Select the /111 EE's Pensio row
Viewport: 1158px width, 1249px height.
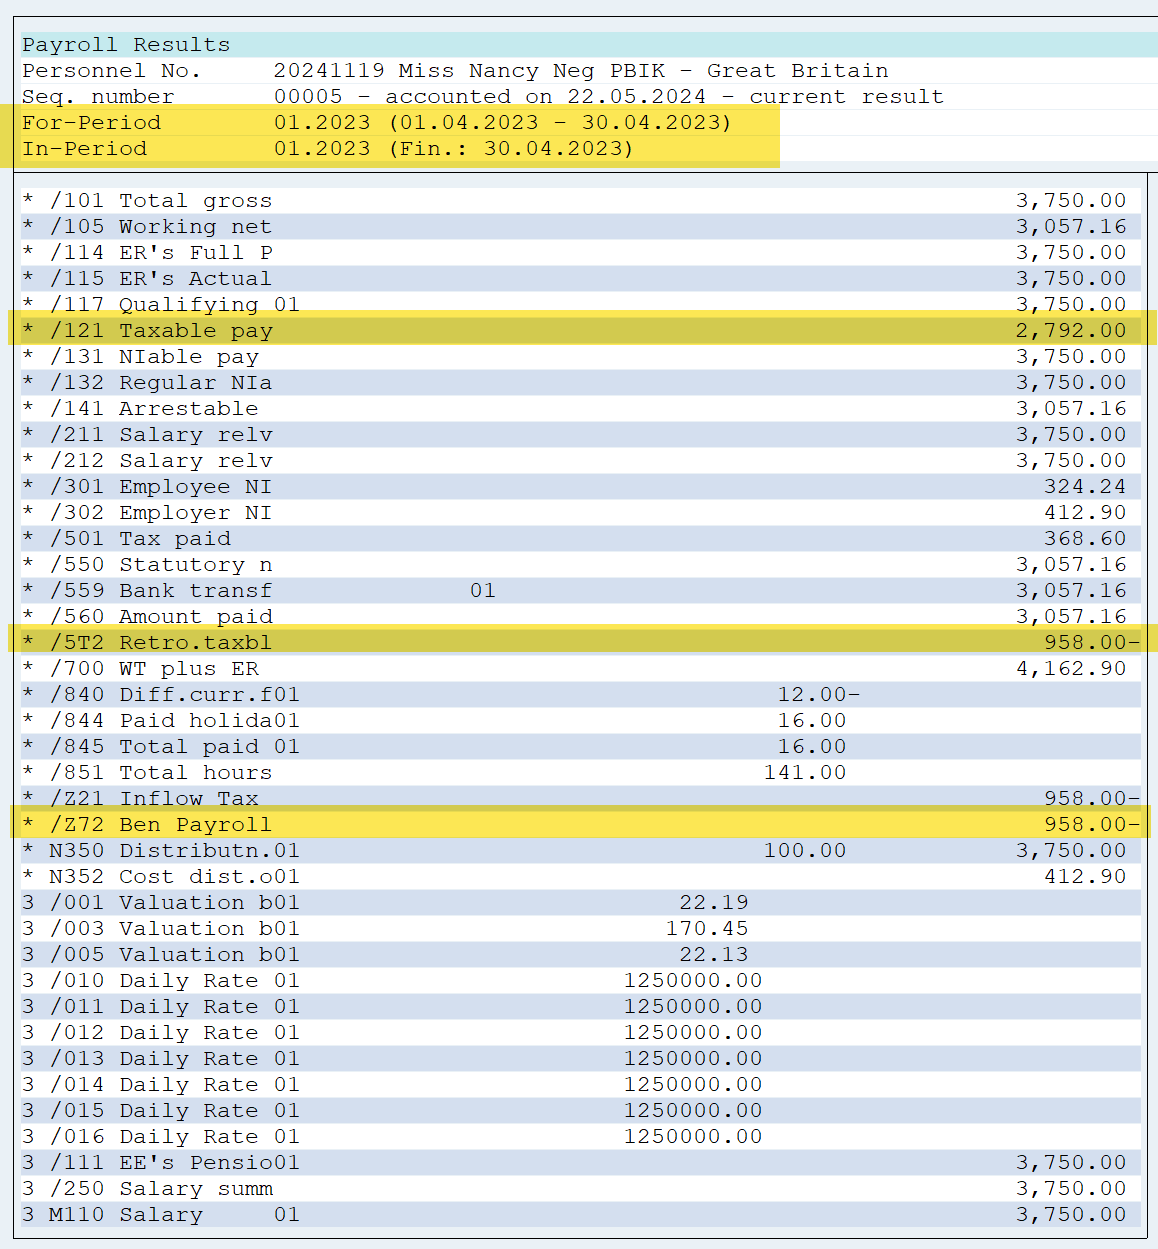[x=580, y=1163]
